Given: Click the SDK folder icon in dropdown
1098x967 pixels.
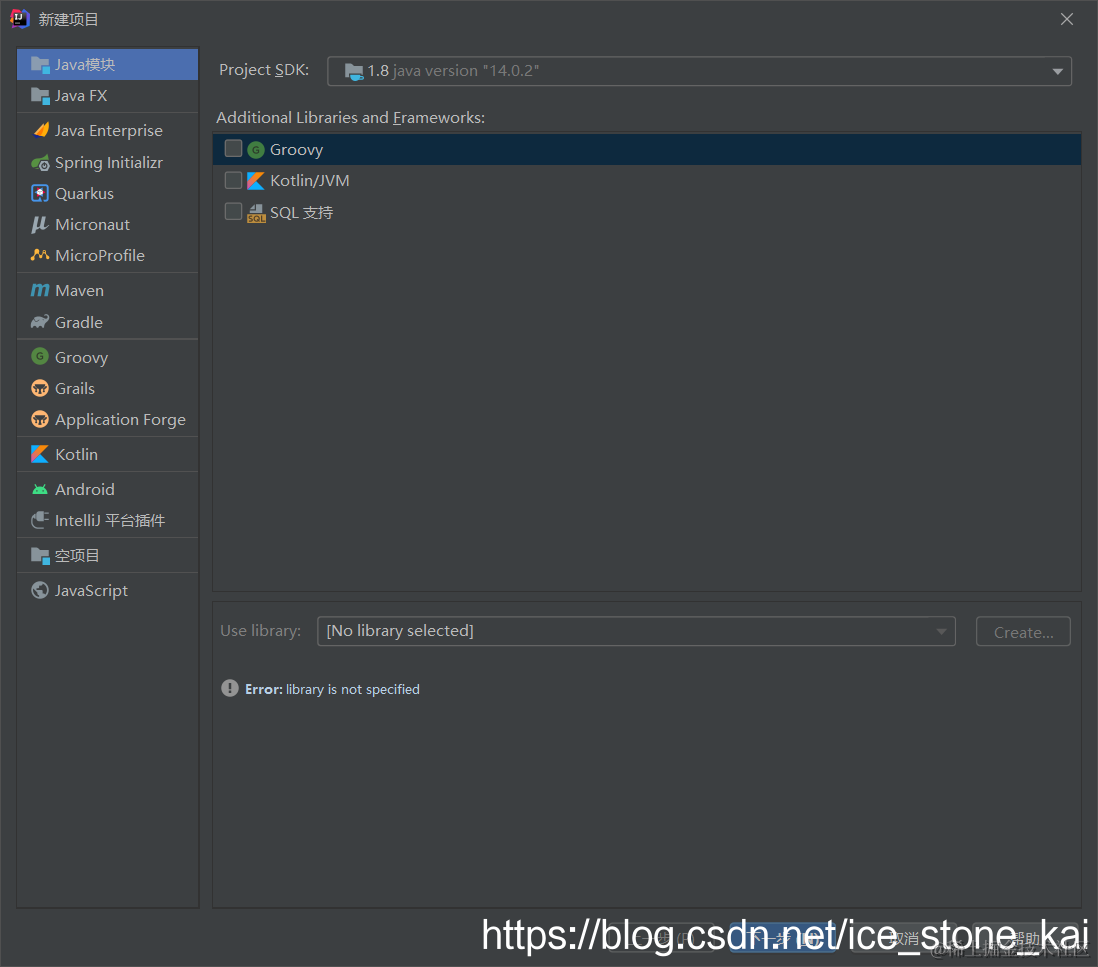Looking at the screenshot, I should pyautogui.click(x=354, y=71).
